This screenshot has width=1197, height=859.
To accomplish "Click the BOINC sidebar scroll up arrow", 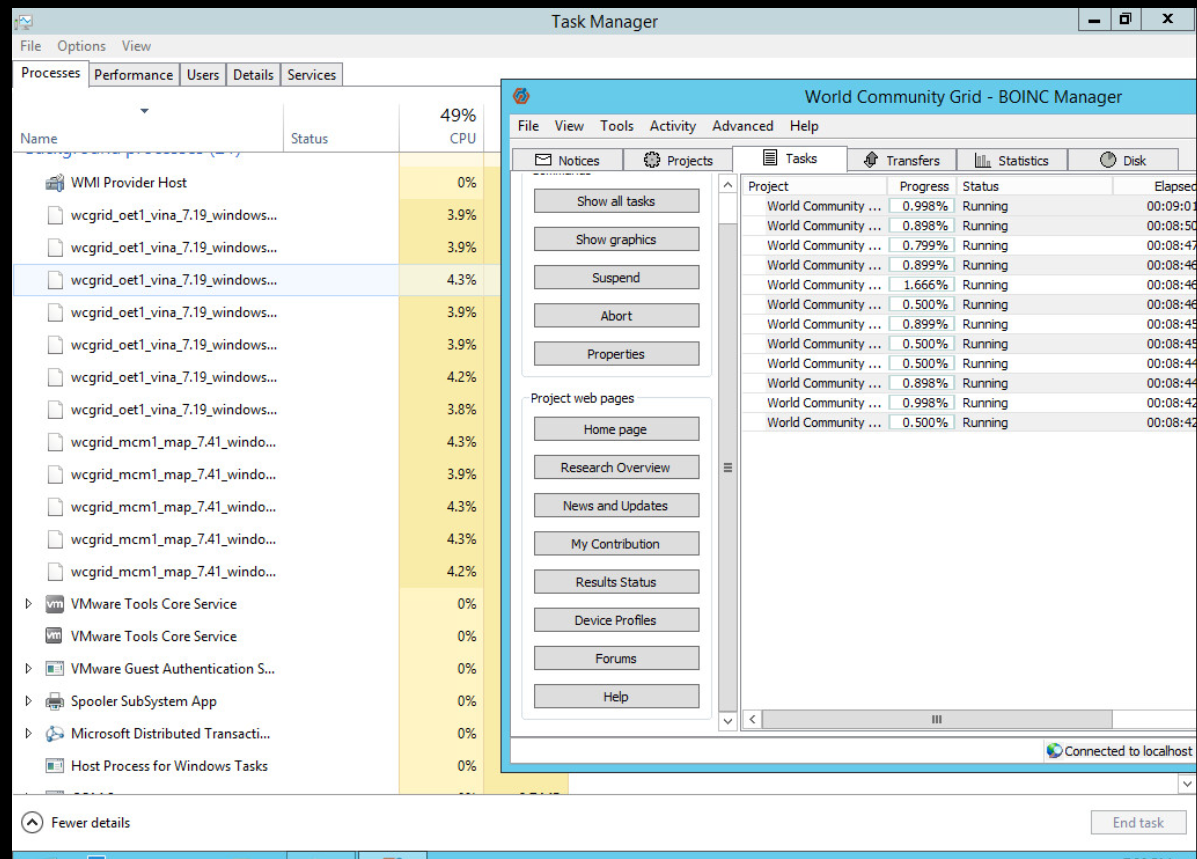I will pos(728,185).
